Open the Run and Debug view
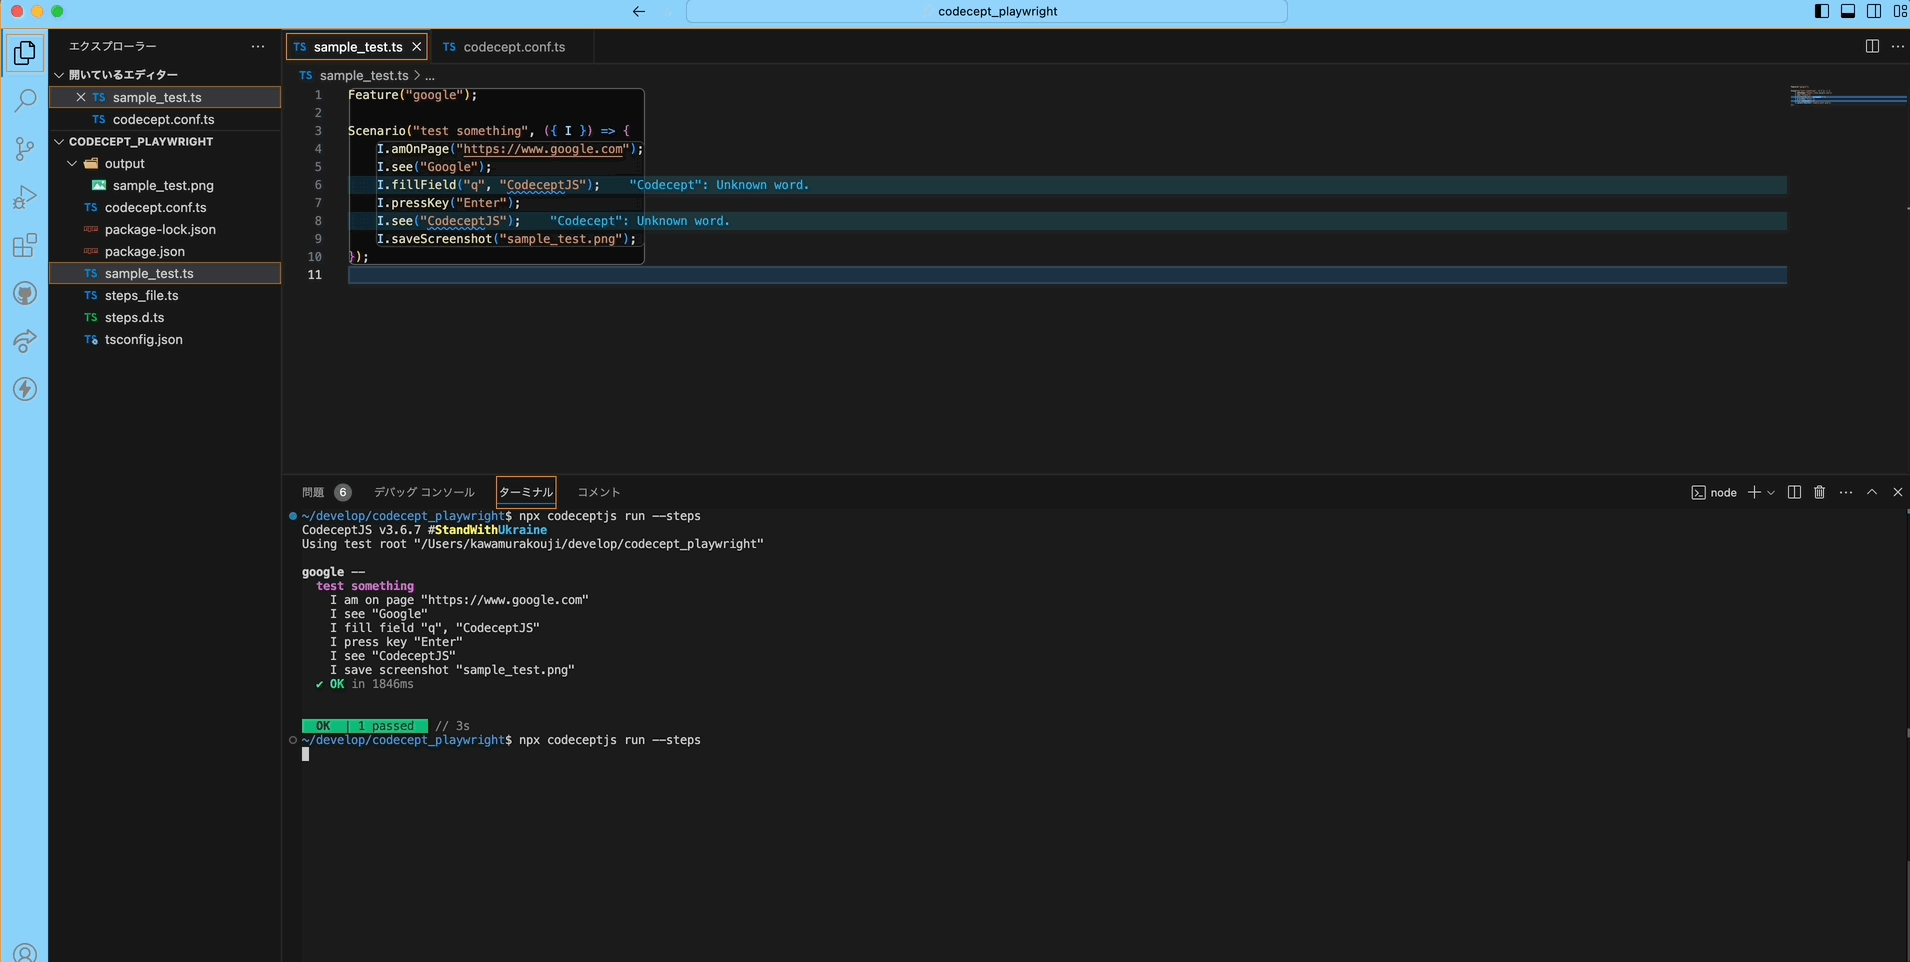This screenshot has height=962, width=1910. (25, 196)
